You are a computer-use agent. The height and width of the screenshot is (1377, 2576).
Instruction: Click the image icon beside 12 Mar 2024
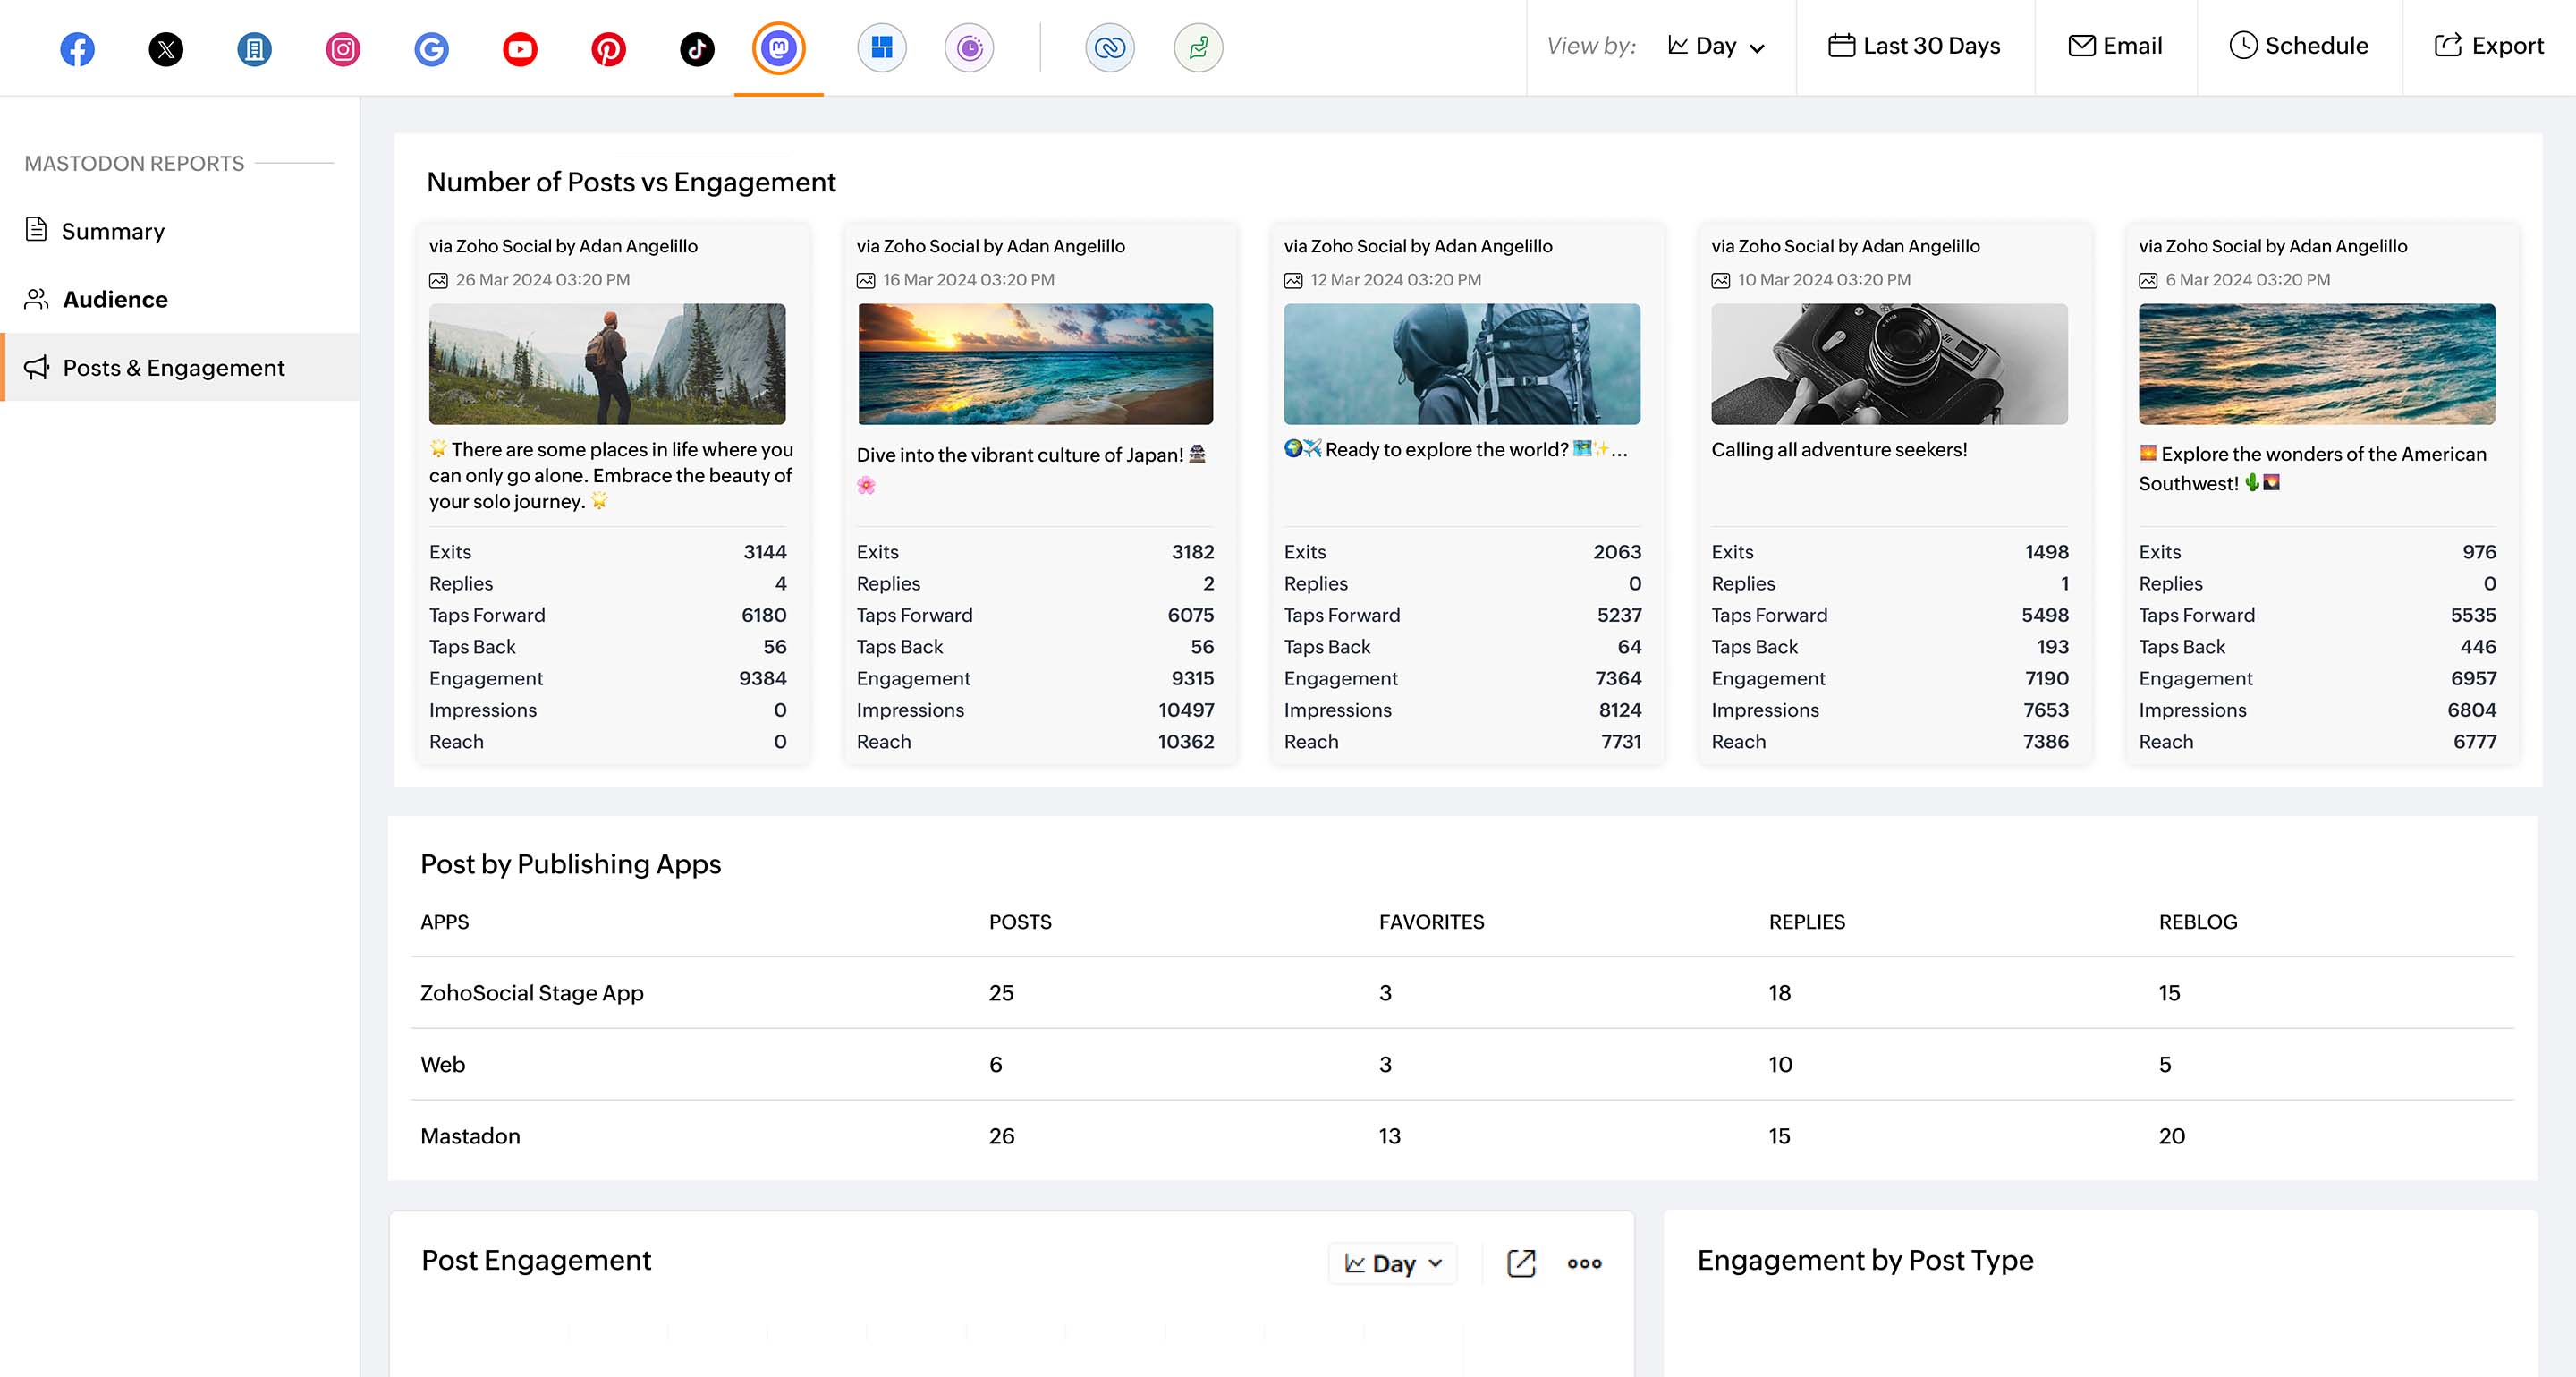(1293, 280)
